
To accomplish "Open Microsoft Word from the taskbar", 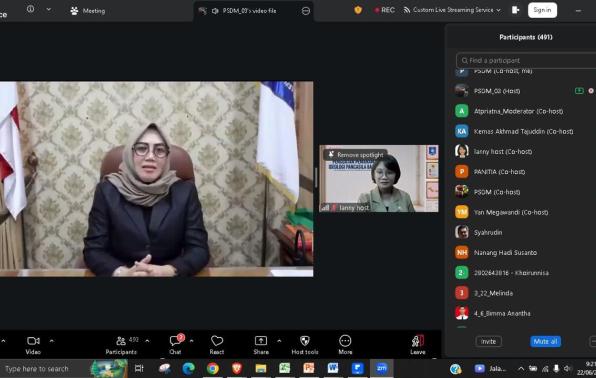I will coord(333,368).
